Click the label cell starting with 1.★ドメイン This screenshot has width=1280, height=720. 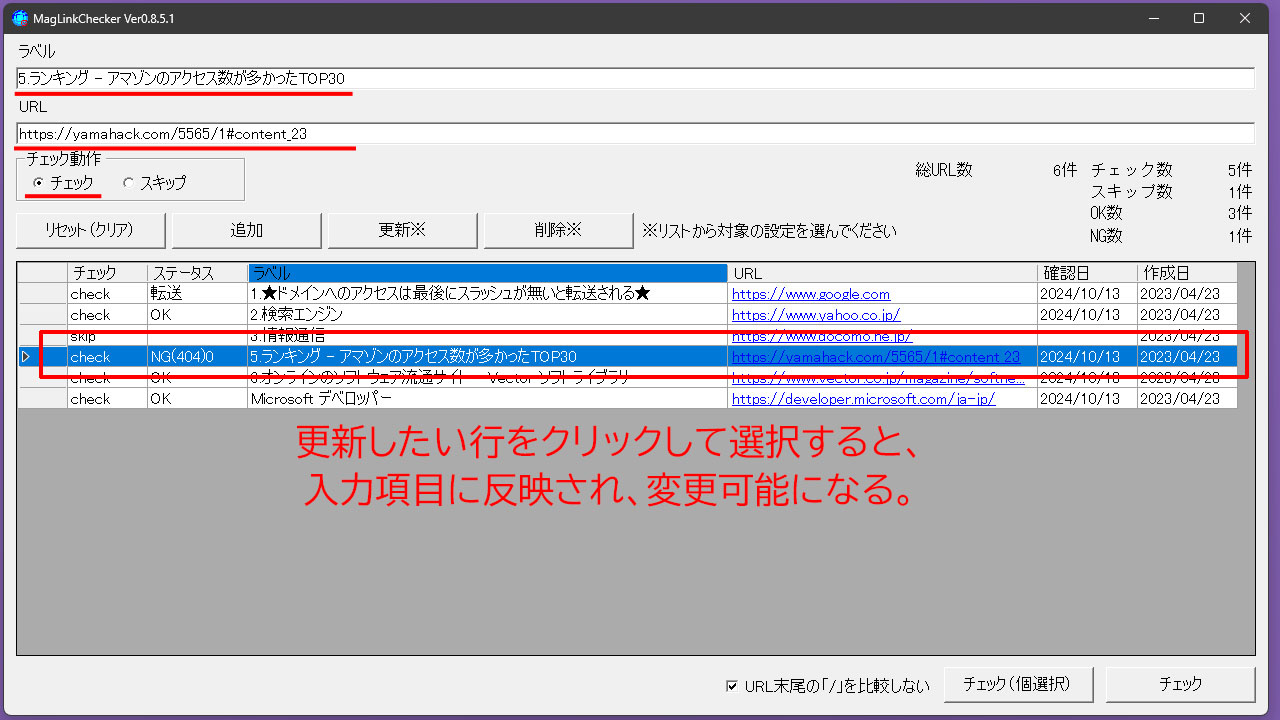(487, 294)
